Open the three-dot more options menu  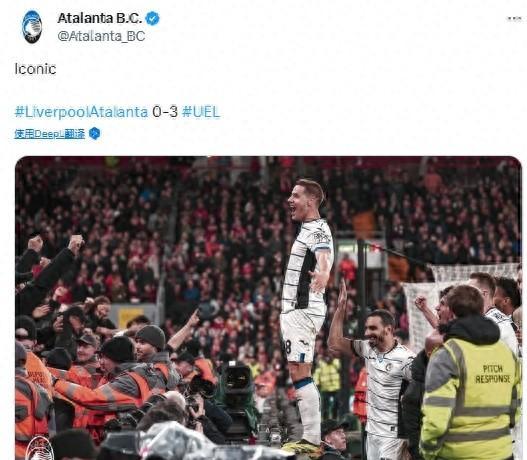pos(515,19)
